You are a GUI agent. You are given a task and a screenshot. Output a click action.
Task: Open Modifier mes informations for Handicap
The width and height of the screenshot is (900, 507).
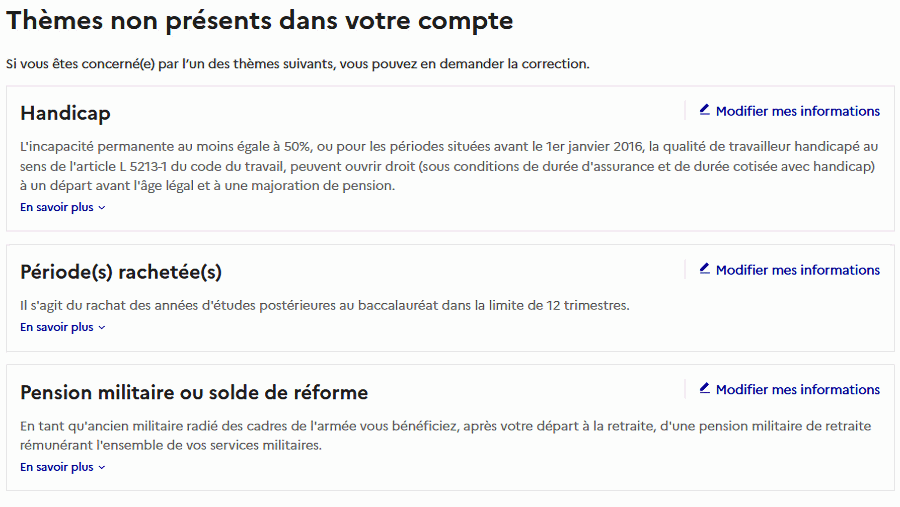pyautogui.click(x=797, y=111)
